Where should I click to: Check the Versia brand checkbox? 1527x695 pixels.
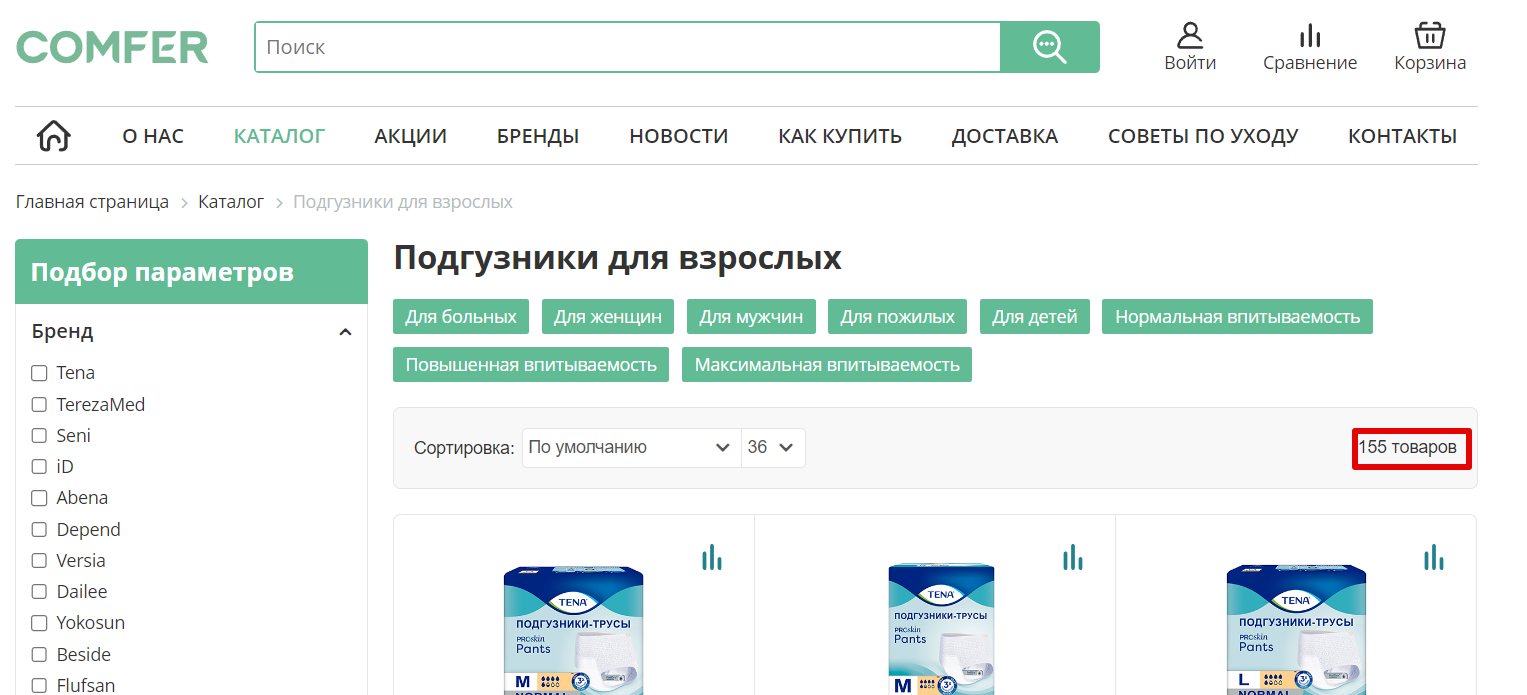39,561
